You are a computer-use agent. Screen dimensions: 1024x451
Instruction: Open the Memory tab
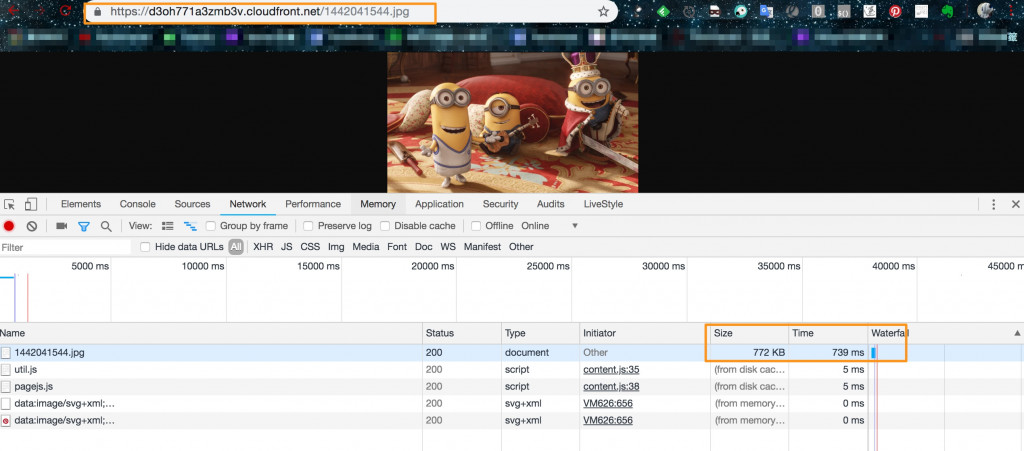point(378,204)
